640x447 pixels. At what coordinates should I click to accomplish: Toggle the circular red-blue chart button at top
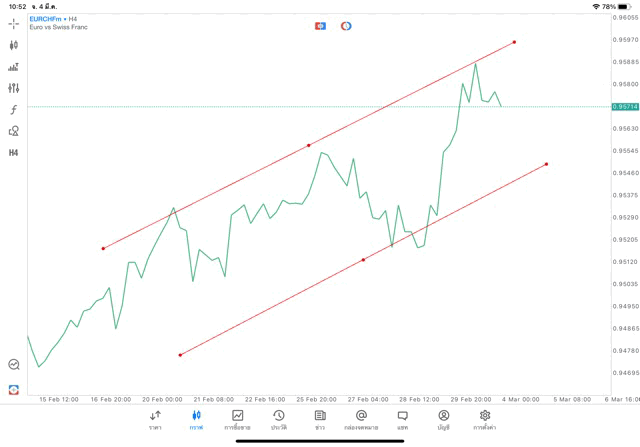click(346, 26)
